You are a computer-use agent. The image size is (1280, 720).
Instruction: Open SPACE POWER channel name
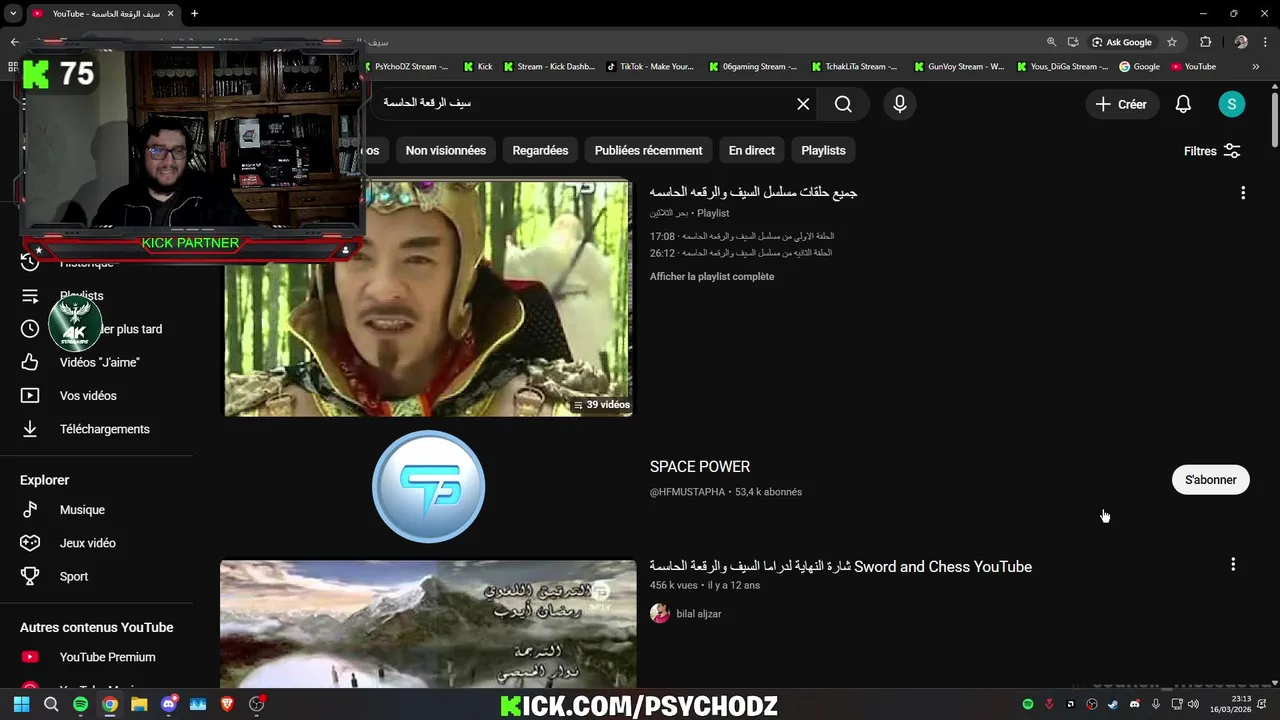tap(700, 467)
